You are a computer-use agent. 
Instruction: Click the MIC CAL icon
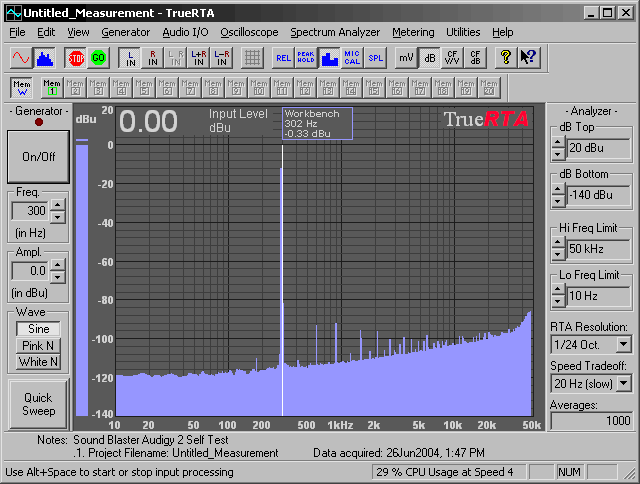pos(352,58)
